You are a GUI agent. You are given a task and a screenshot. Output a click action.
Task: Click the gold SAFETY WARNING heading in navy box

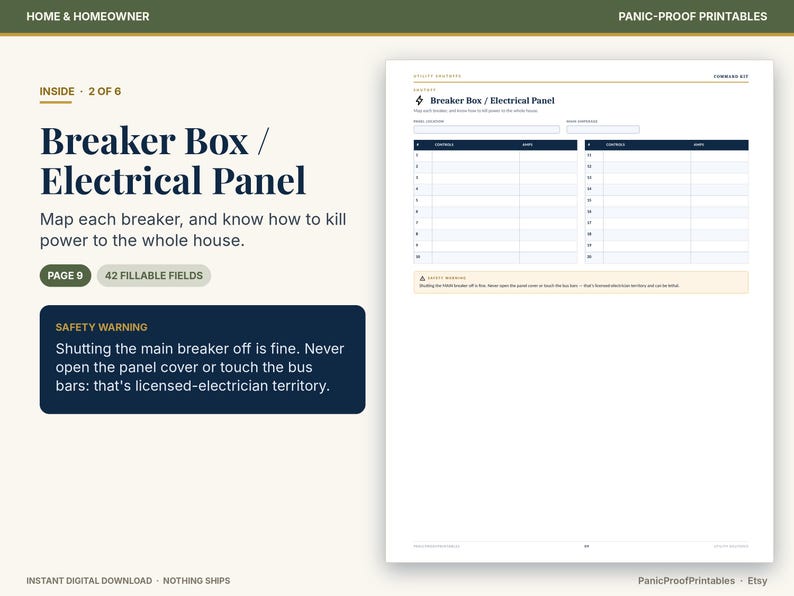(102, 327)
